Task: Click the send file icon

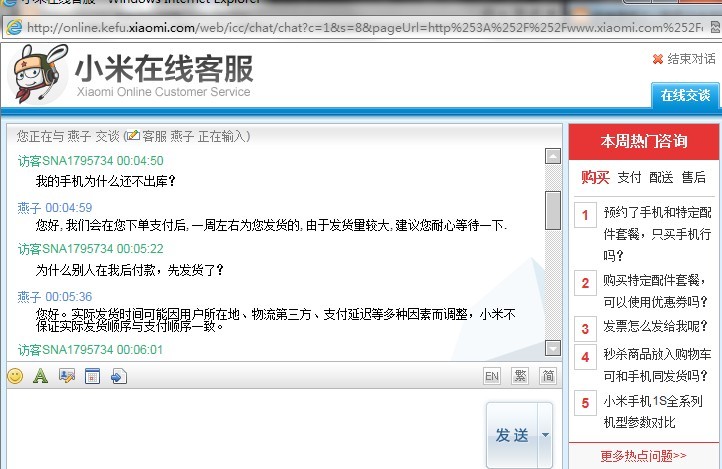Action: 119,376
